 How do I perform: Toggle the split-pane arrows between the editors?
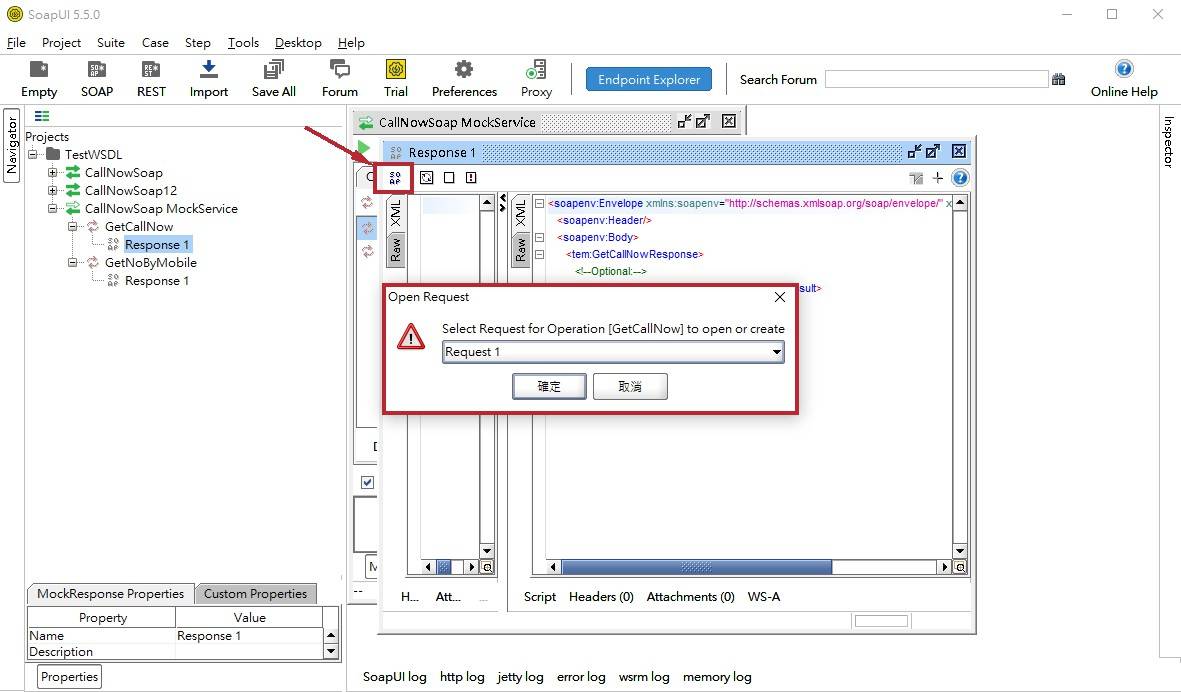502,203
